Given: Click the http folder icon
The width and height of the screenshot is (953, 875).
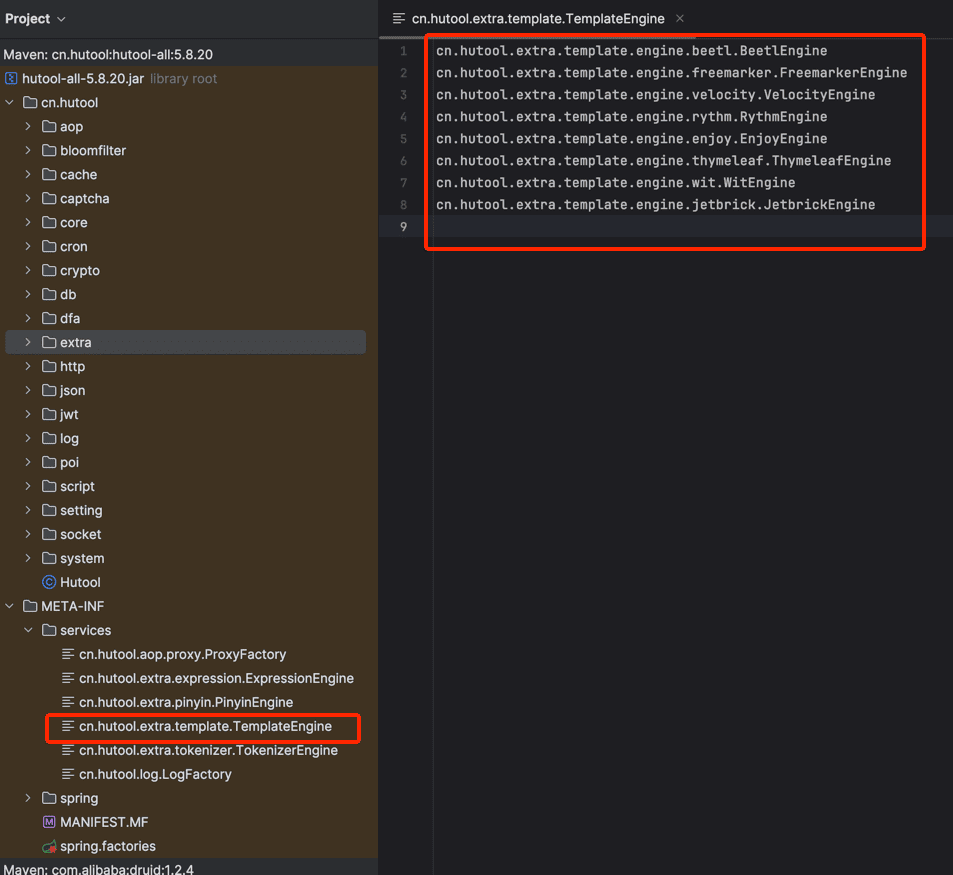Looking at the screenshot, I should (49, 366).
